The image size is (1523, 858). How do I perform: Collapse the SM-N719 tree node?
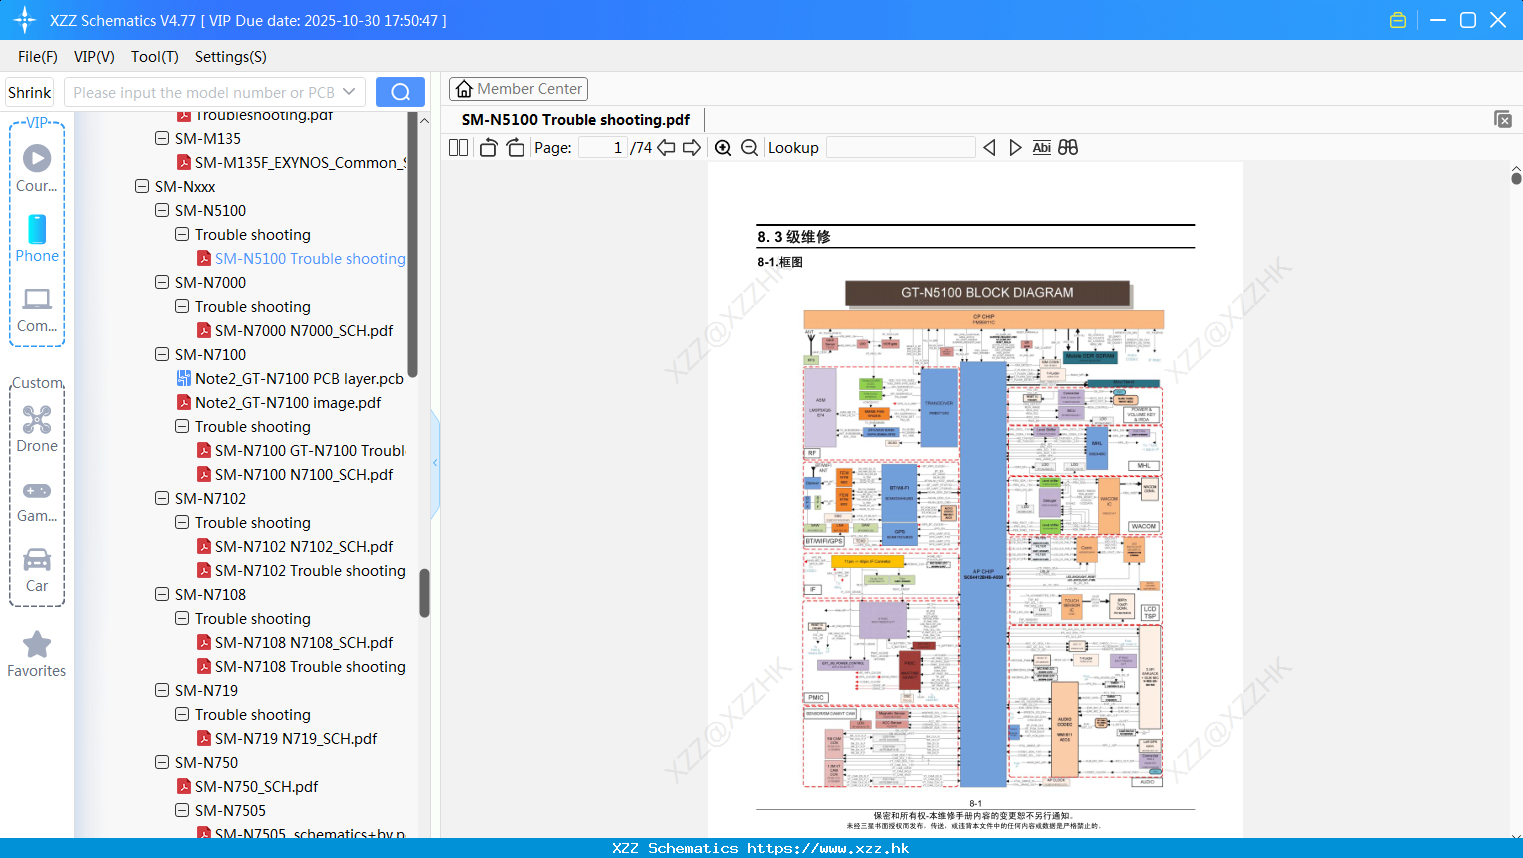click(x=162, y=690)
